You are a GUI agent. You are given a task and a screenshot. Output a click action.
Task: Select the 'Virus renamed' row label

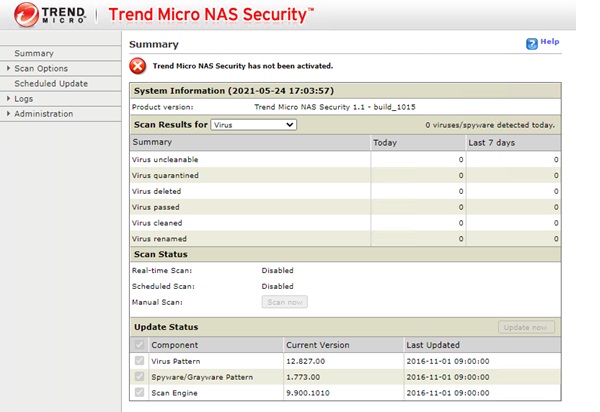coord(159,239)
